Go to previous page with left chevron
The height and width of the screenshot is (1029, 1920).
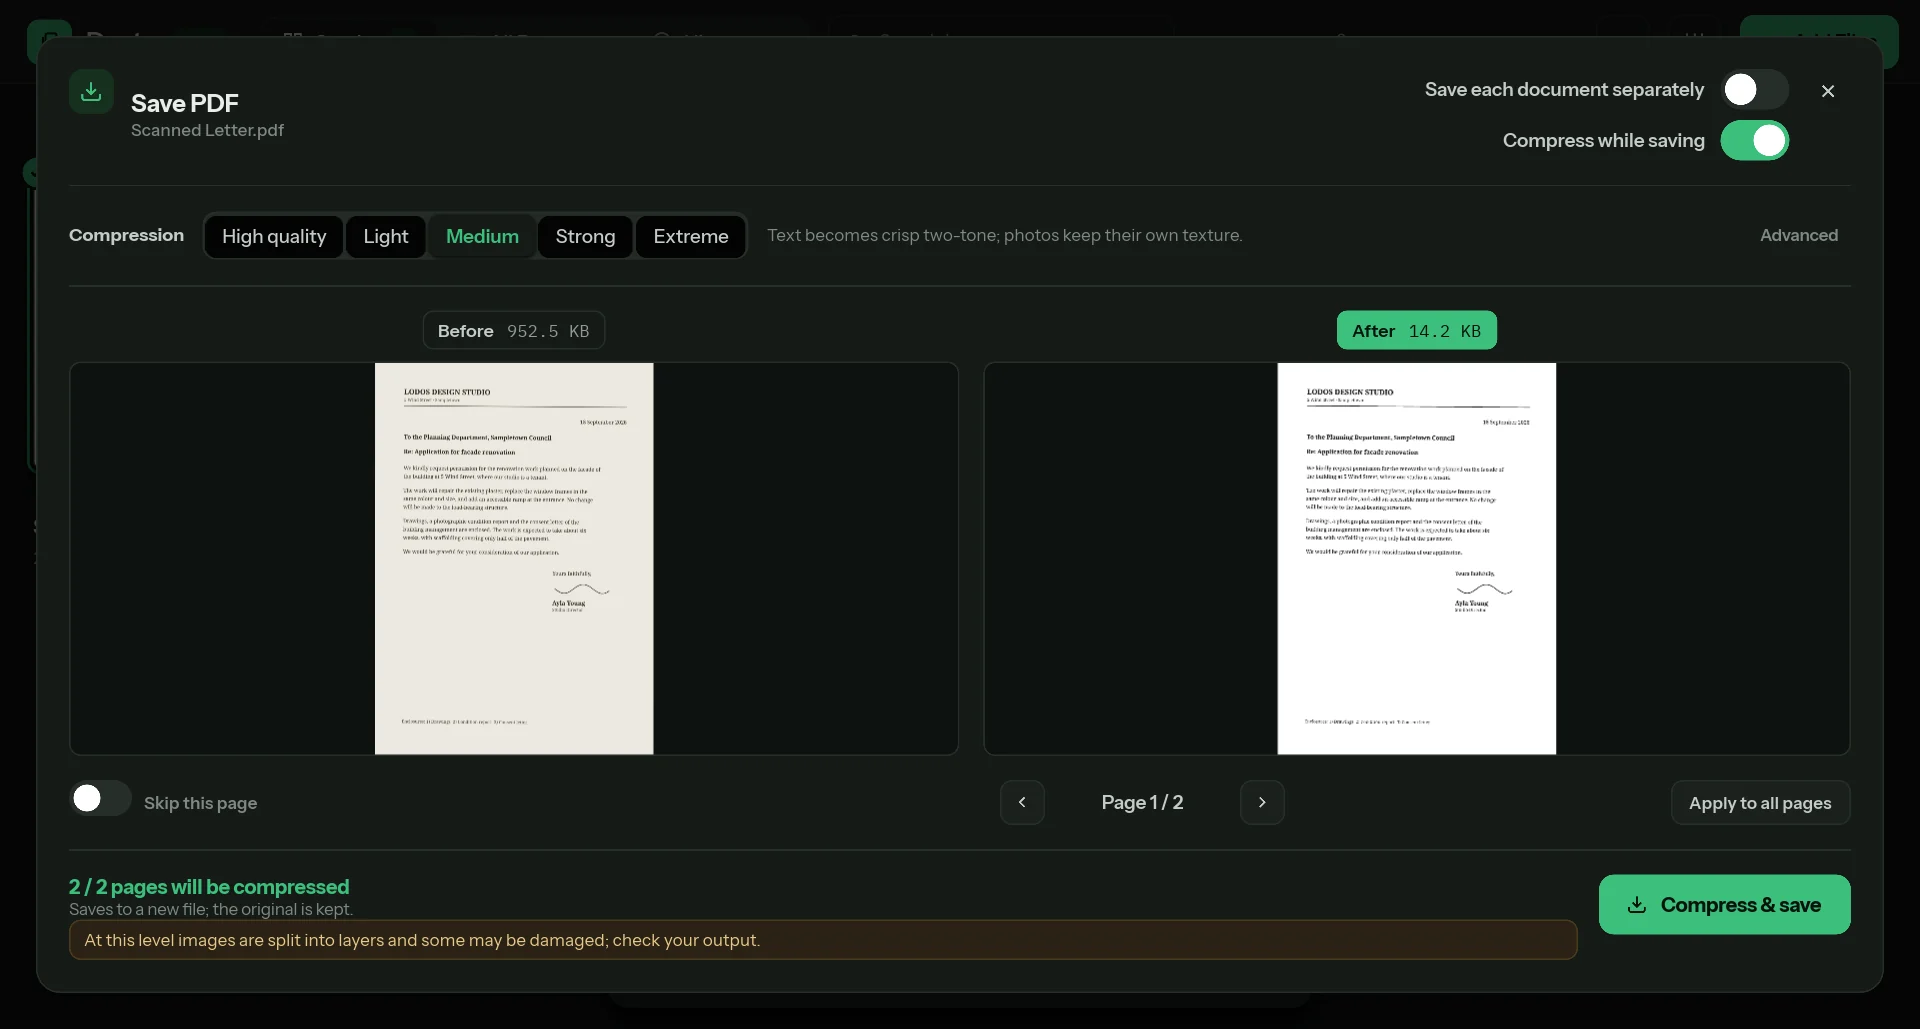[x=1022, y=803]
